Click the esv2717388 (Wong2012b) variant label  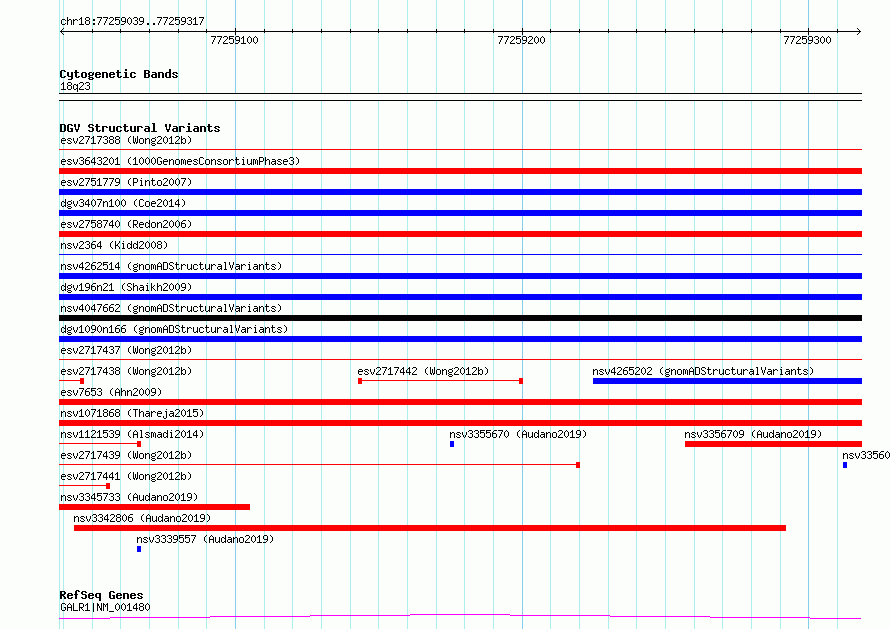click(x=126, y=140)
